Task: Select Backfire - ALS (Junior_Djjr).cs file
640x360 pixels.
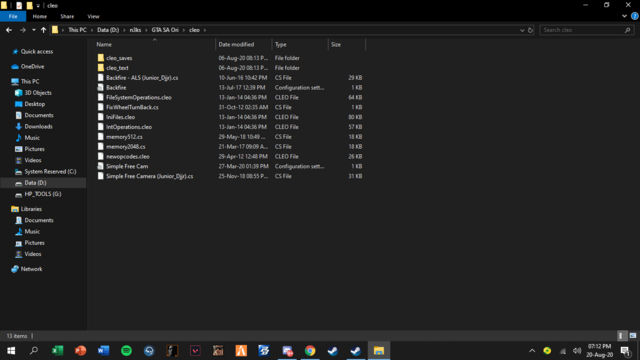Action: pos(142,78)
